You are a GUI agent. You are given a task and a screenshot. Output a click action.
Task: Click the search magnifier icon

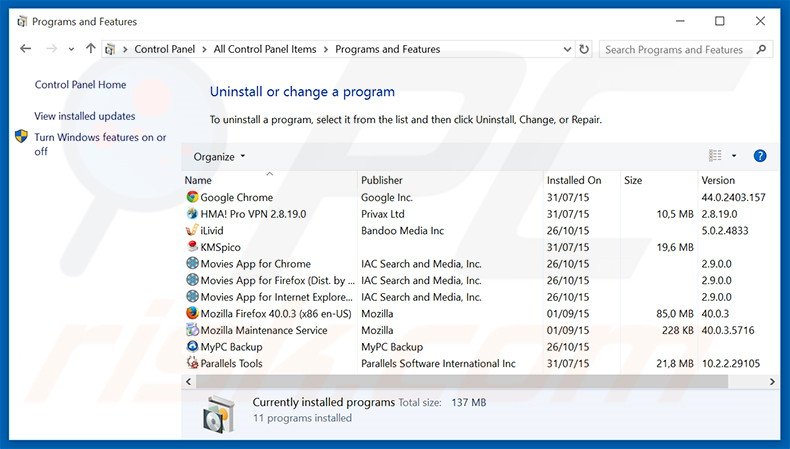point(761,49)
